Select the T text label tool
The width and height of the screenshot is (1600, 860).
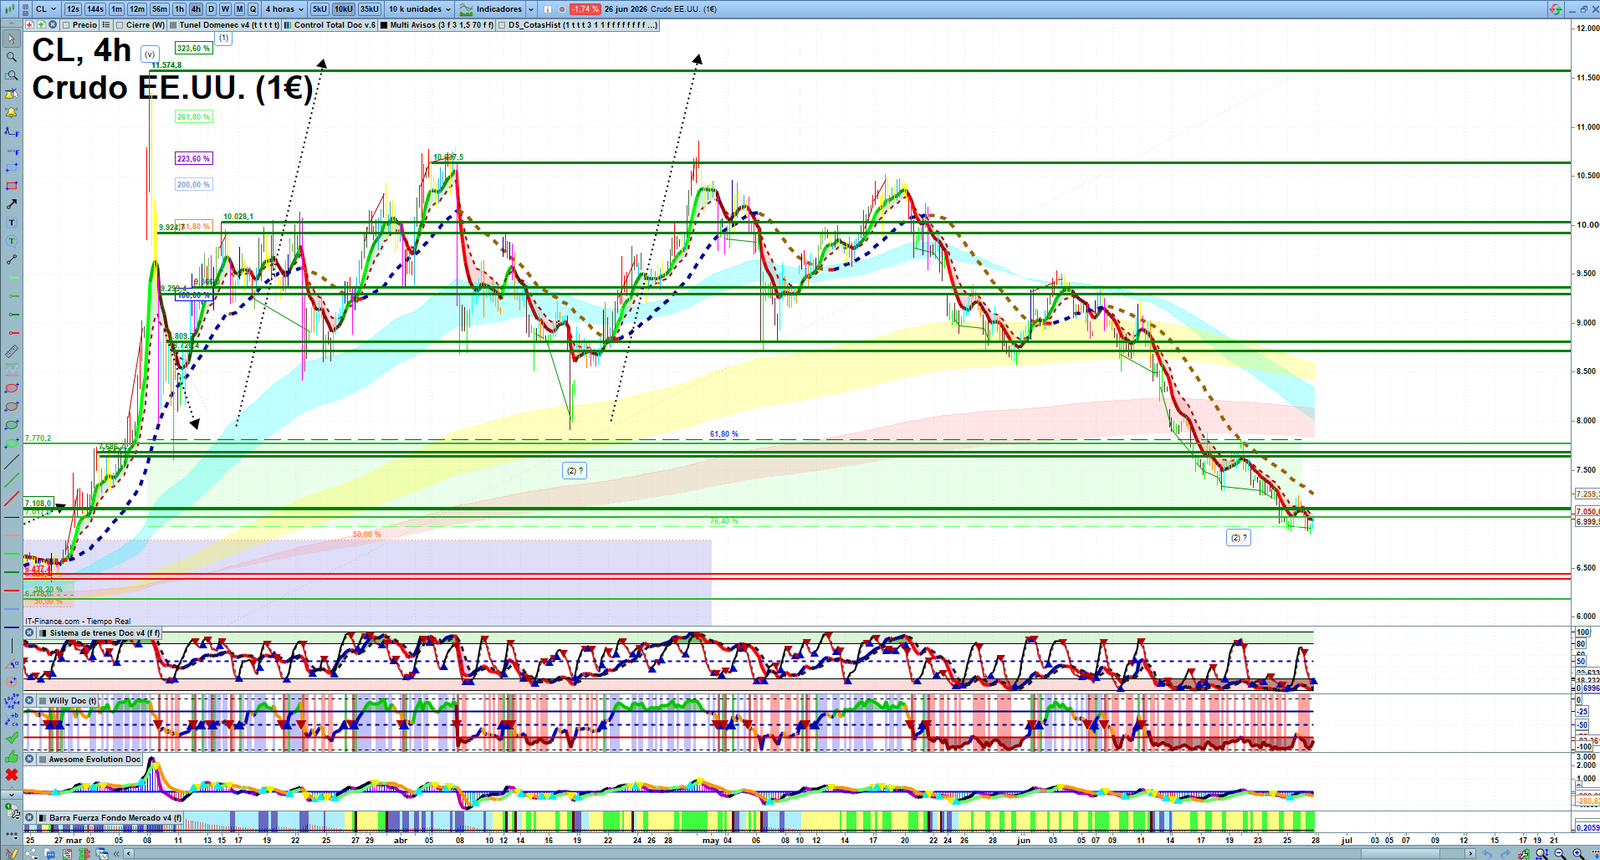pyautogui.click(x=11, y=222)
